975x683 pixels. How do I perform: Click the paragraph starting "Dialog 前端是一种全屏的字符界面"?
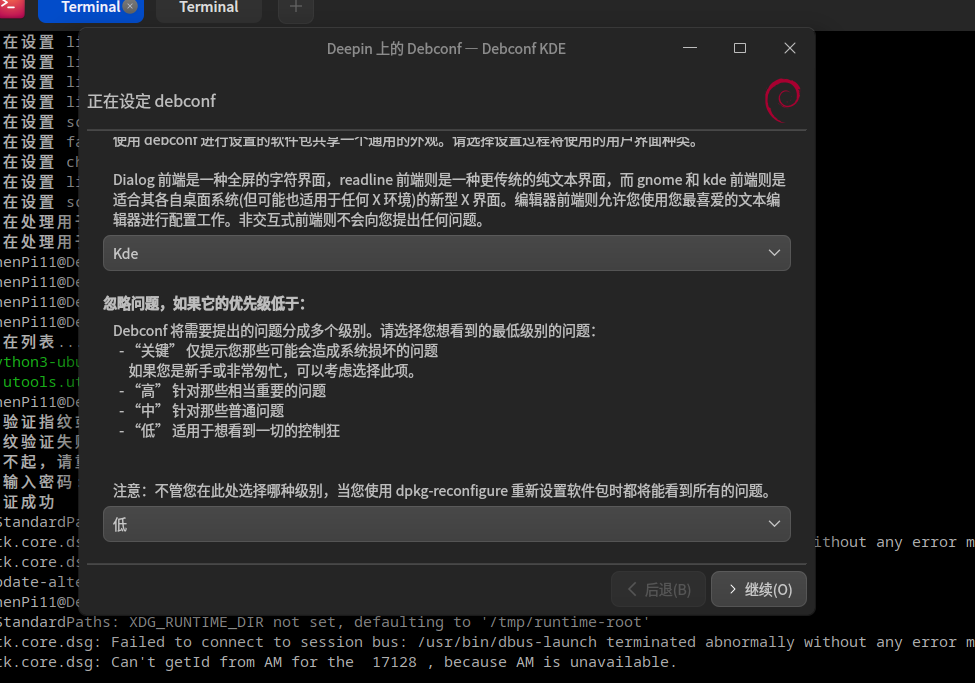(449, 200)
